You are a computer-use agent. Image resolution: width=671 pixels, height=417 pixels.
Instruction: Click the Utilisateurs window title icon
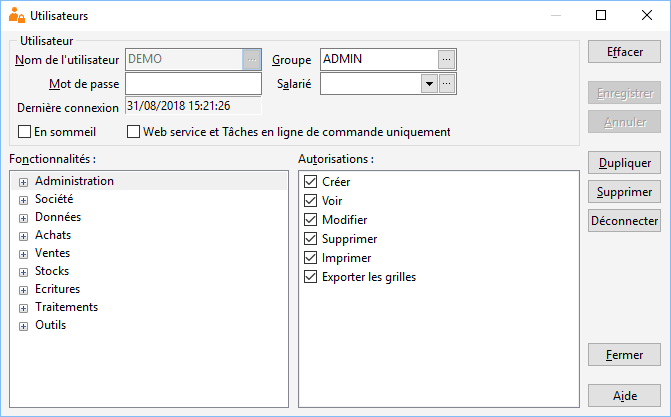click(x=17, y=15)
